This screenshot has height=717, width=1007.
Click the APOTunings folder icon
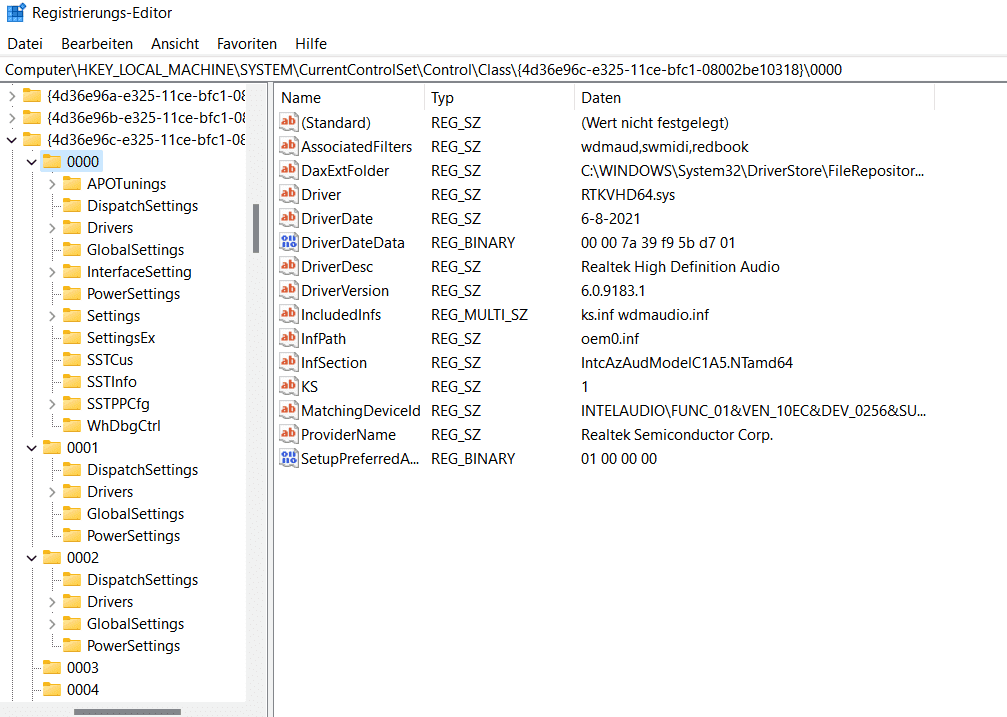click(x=72, y=184)
